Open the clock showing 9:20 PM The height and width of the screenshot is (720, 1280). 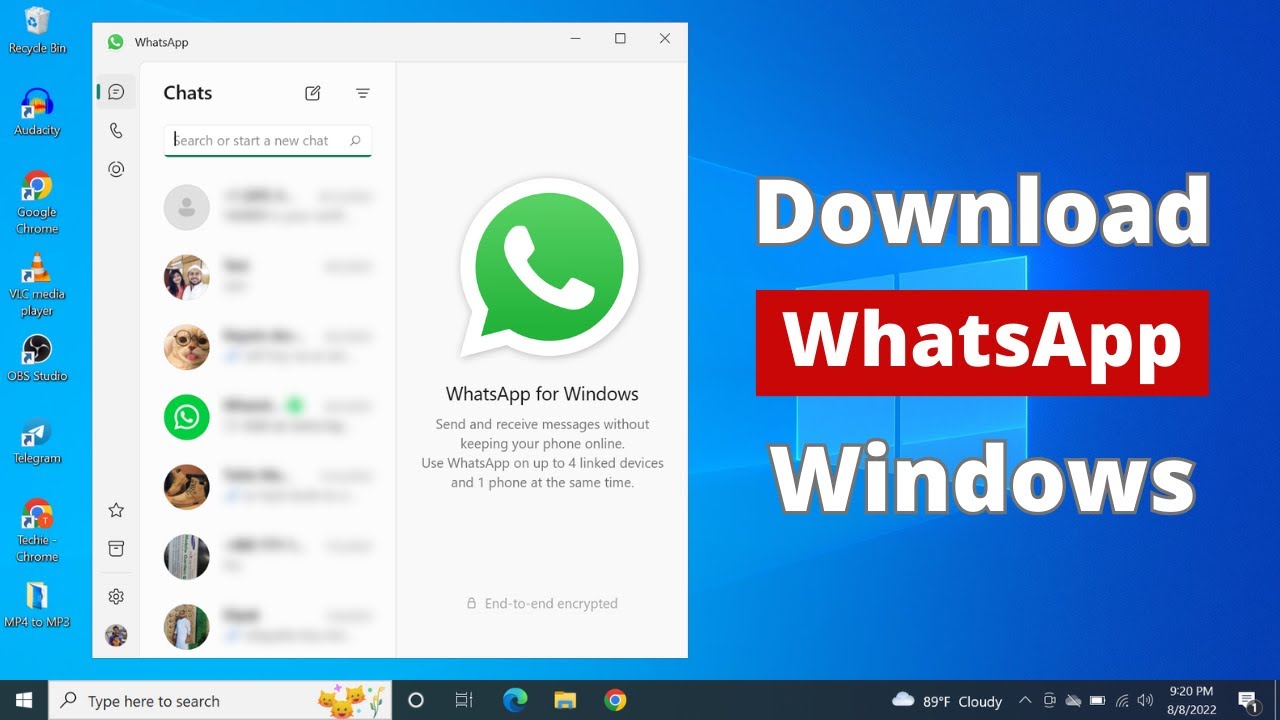click(x=1190, y=700)
